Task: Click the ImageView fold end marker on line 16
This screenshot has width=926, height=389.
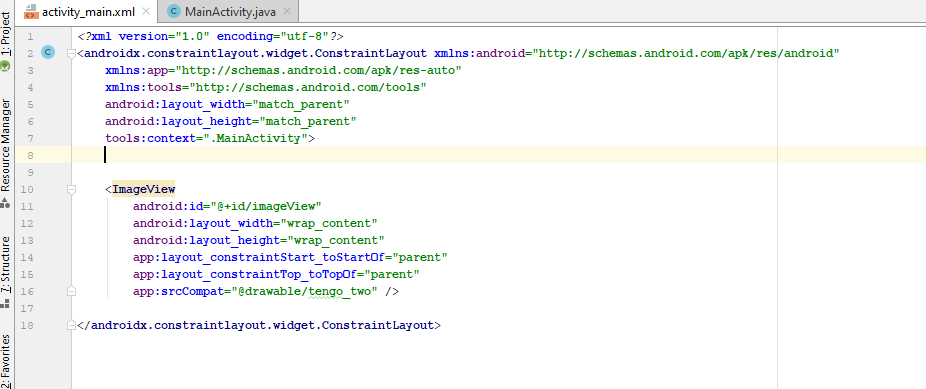Action: [71, 292]
